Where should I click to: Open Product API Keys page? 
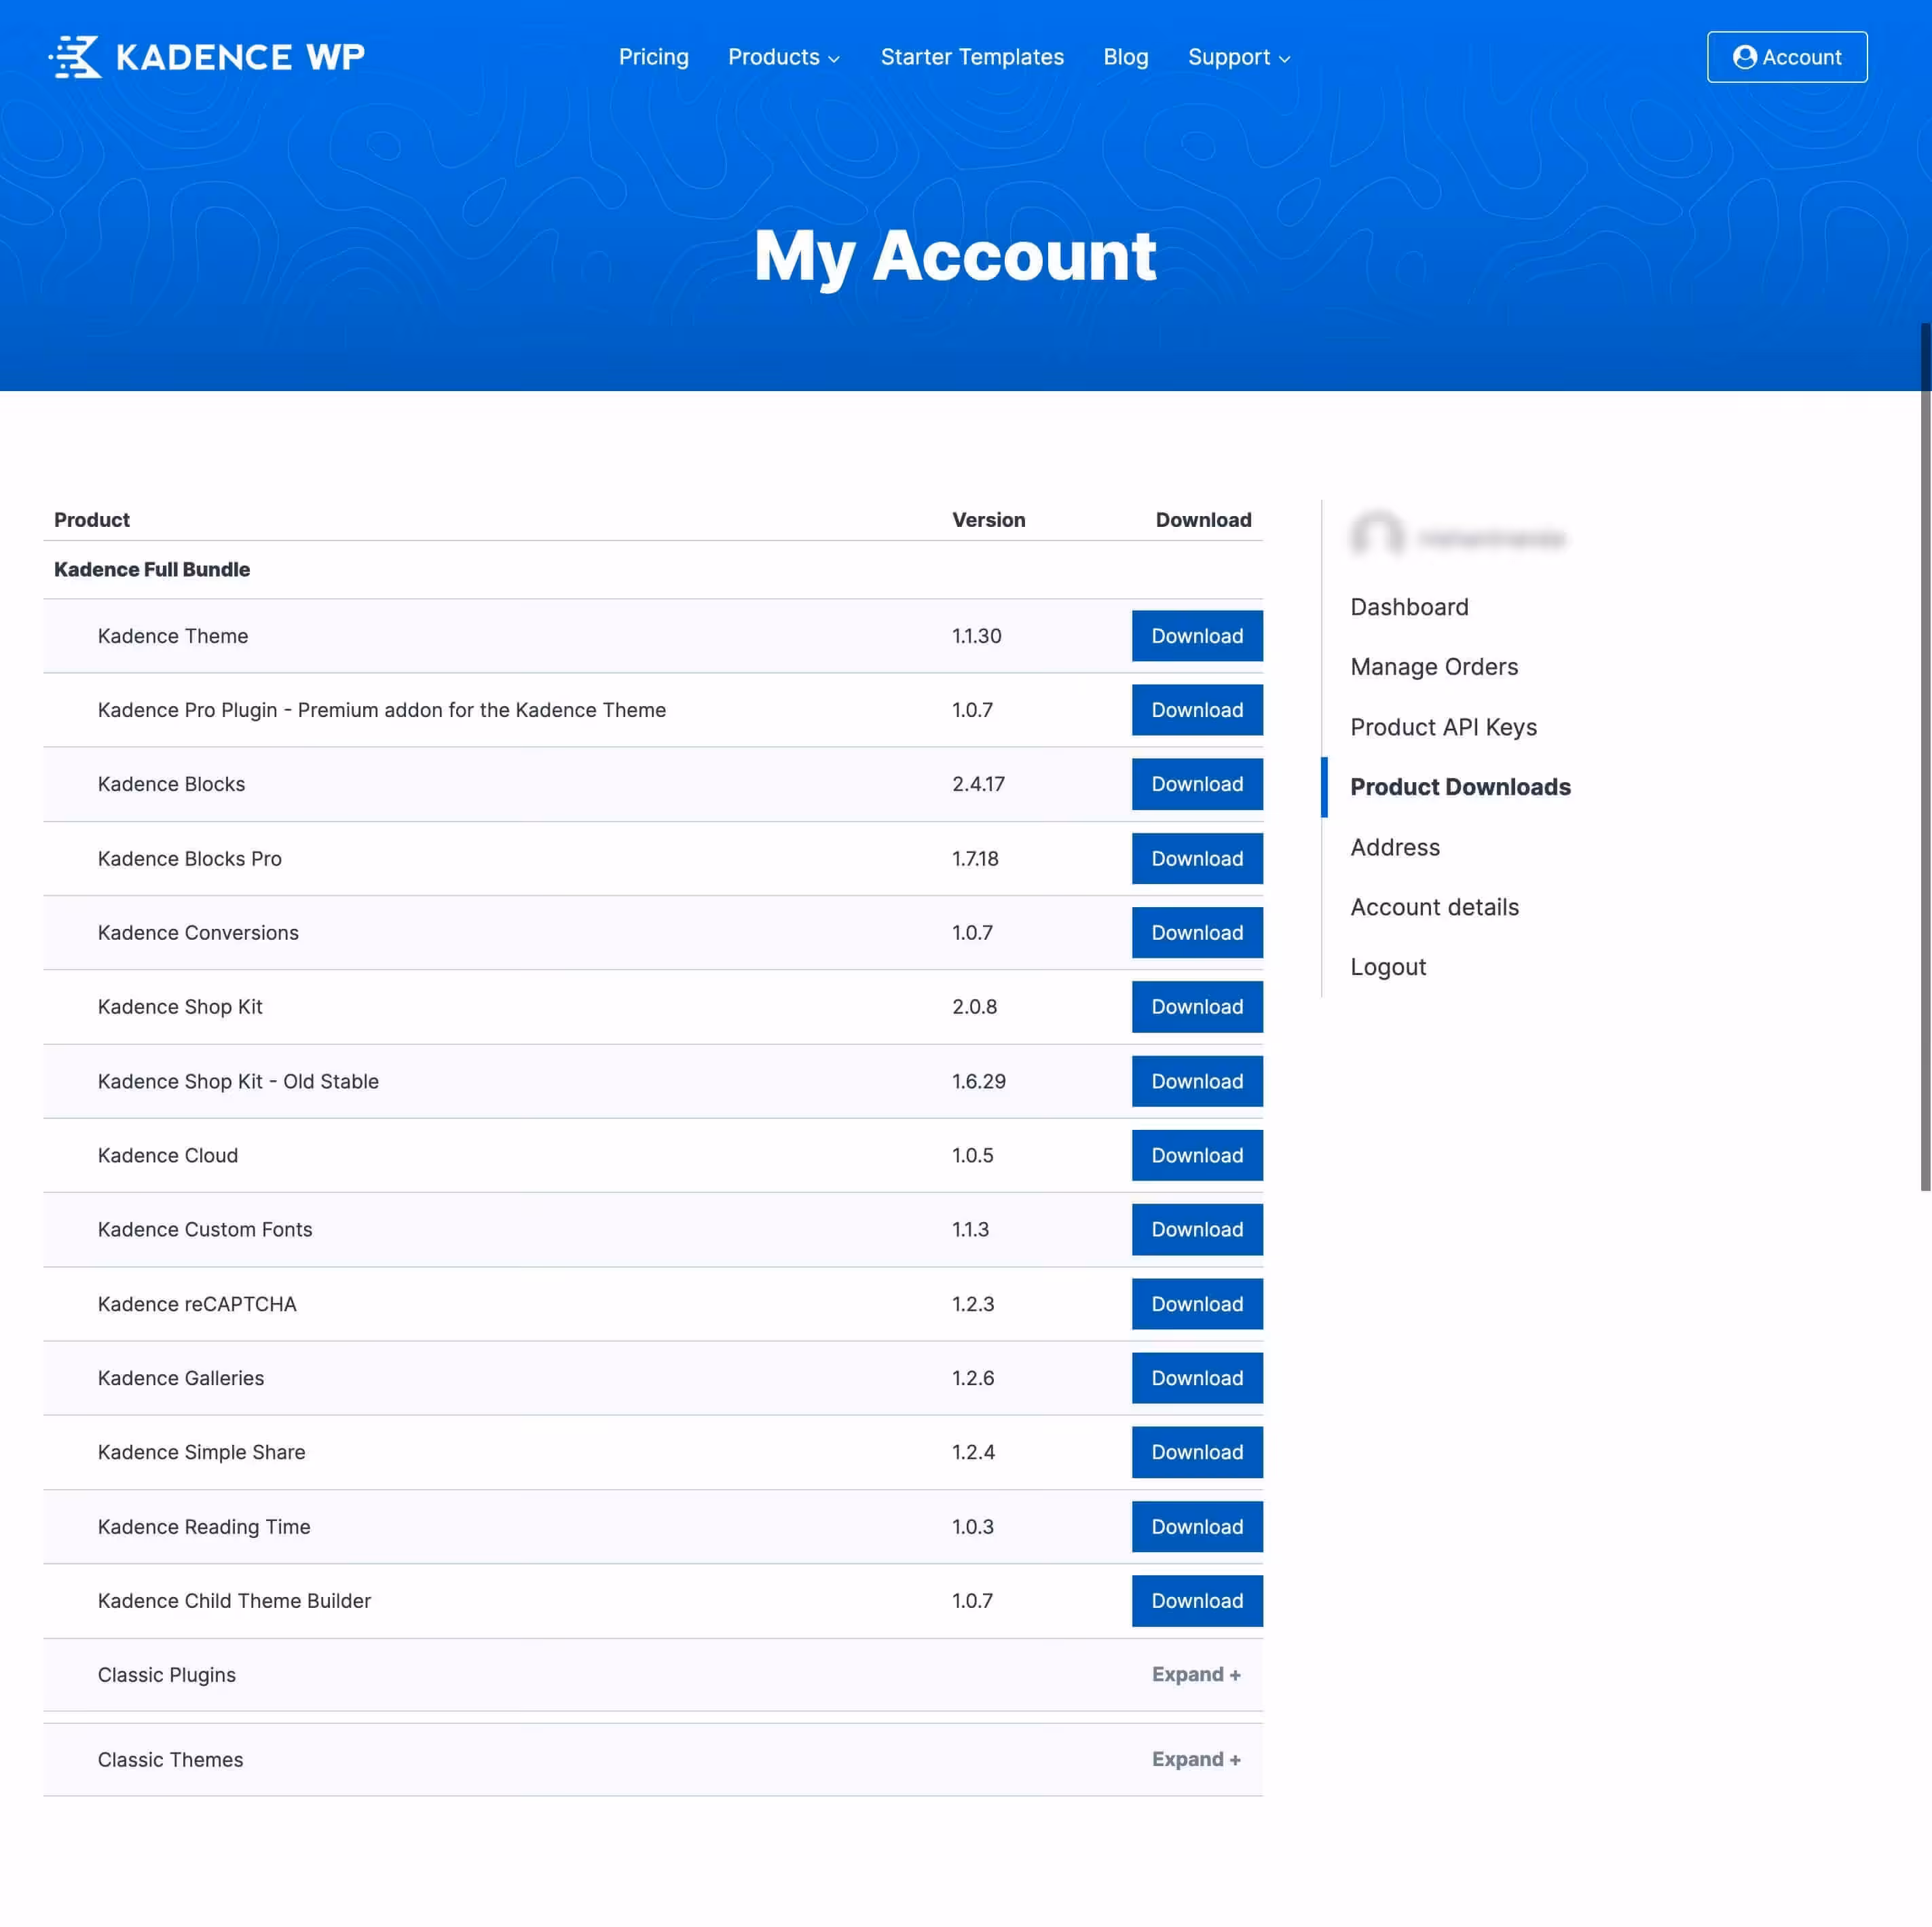[1442, 727]
